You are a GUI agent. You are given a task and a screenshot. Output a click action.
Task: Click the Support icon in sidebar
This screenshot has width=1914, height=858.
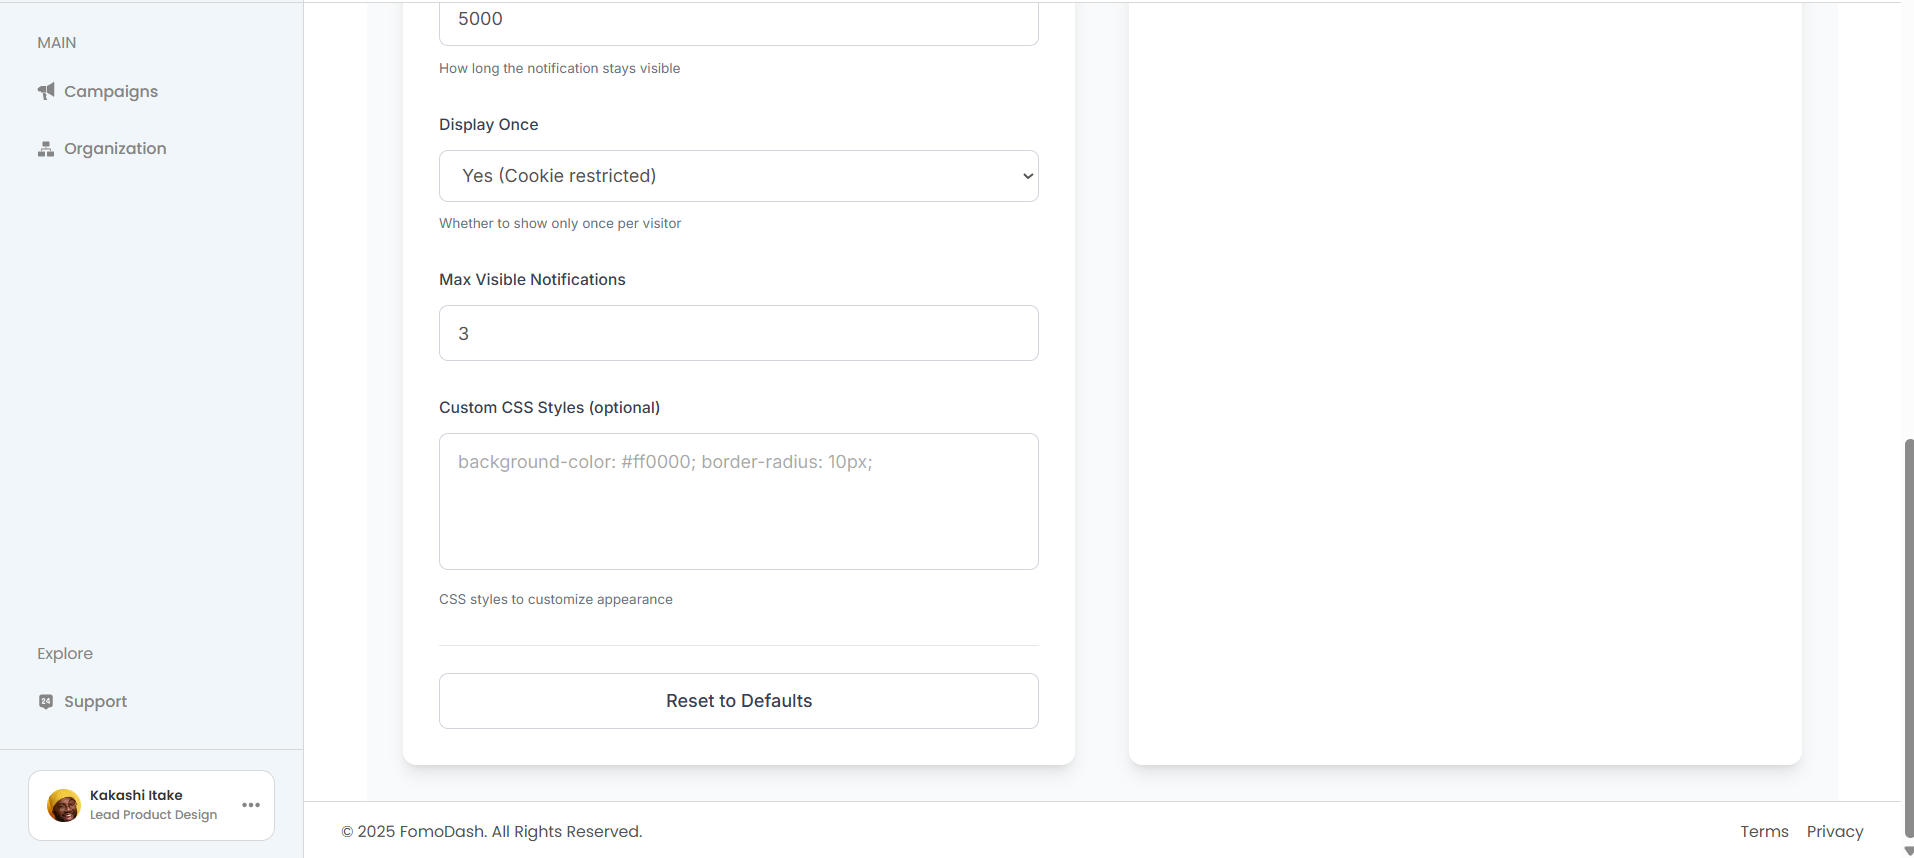tap(46, 701)
